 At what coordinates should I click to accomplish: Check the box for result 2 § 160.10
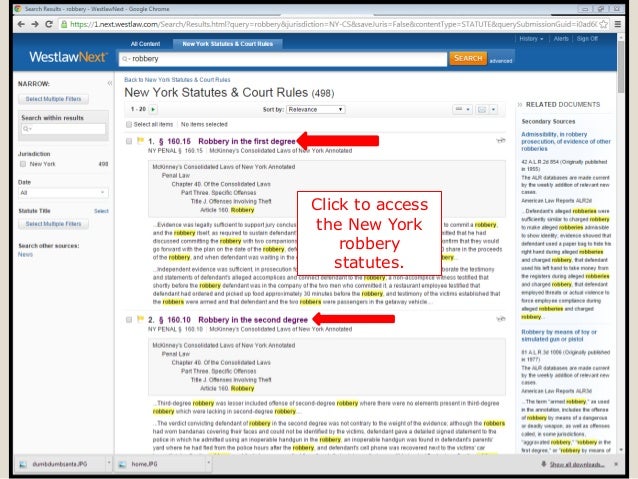pyautogui.click(x=129, y=319)
